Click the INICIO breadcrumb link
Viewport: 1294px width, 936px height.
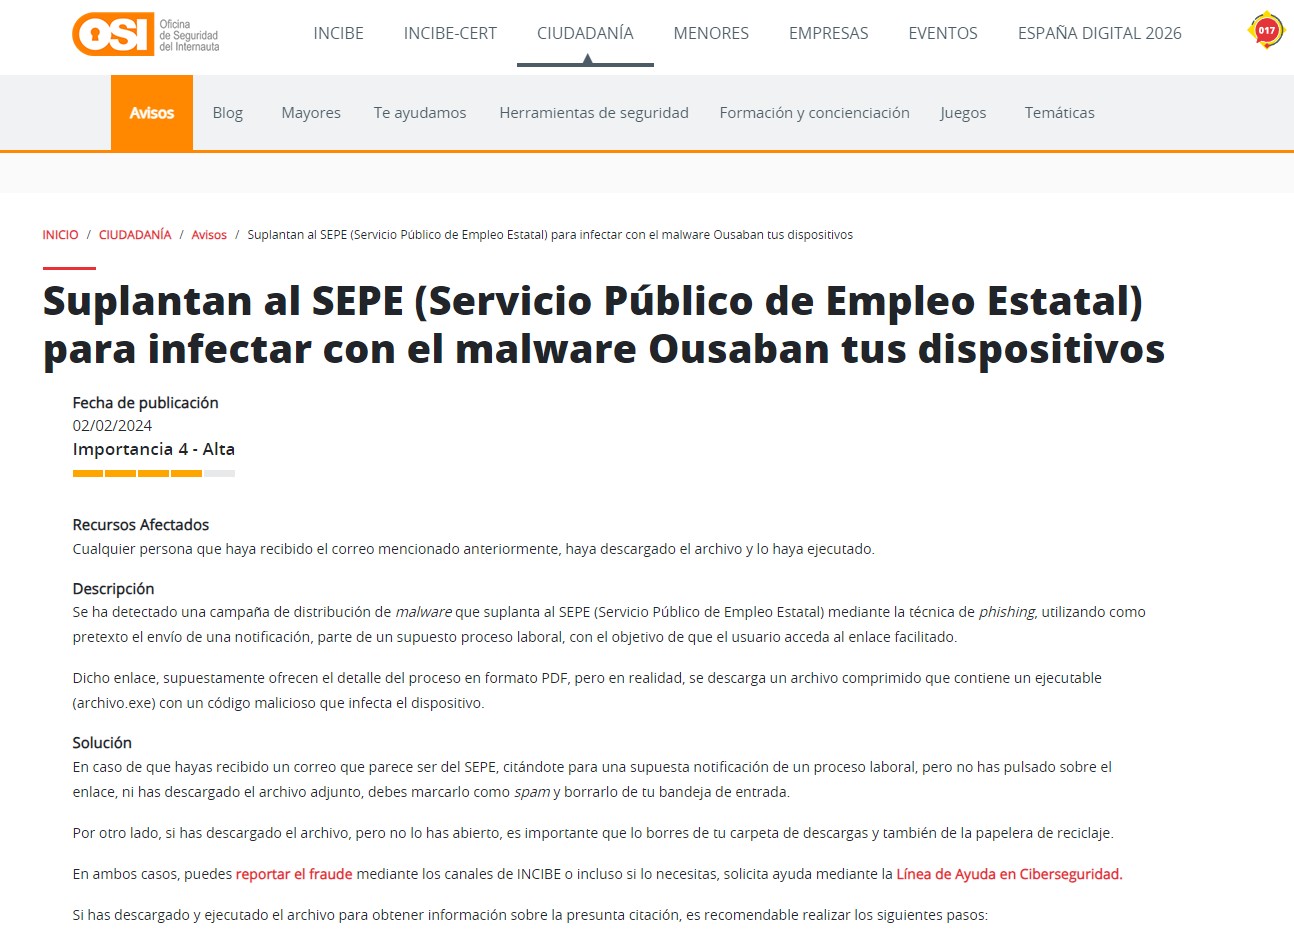60,235
